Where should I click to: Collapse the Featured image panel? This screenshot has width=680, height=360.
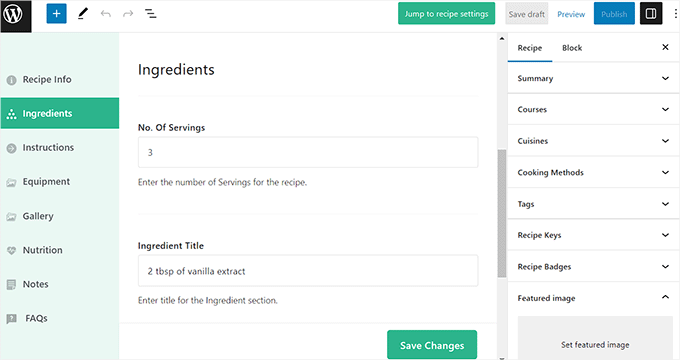(x=593, y=298)
